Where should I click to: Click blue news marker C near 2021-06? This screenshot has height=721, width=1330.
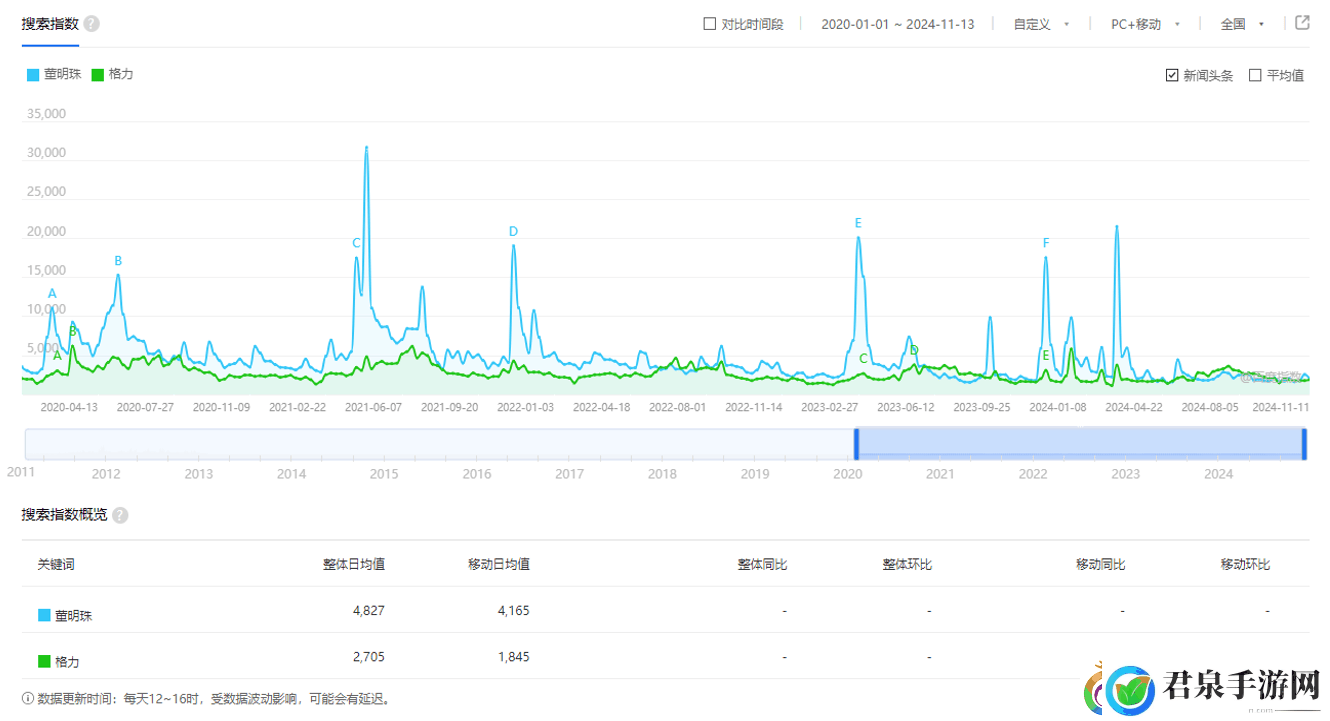[356, 243]
